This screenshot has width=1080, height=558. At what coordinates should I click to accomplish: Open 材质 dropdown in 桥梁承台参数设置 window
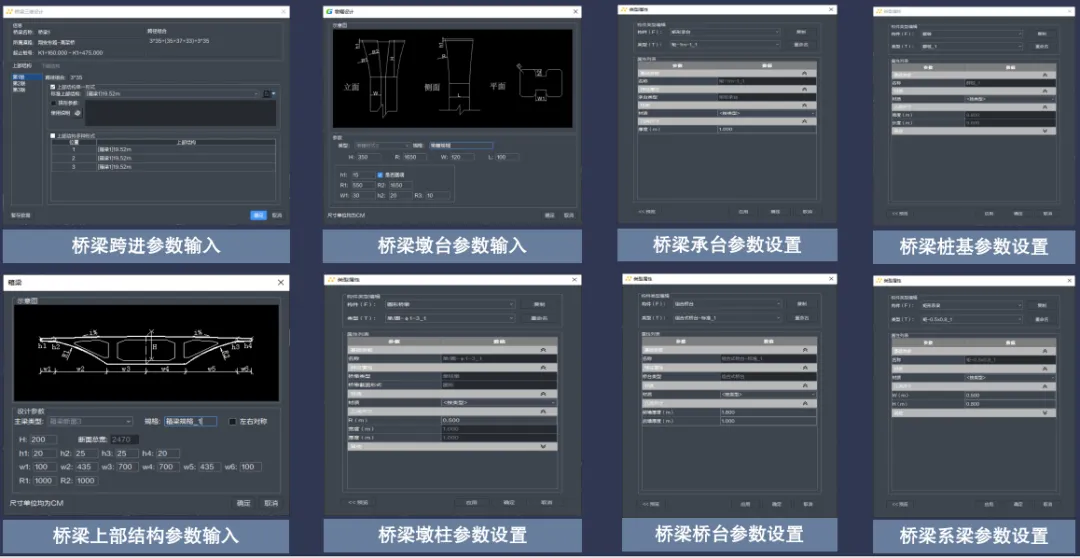coord(766,112)
